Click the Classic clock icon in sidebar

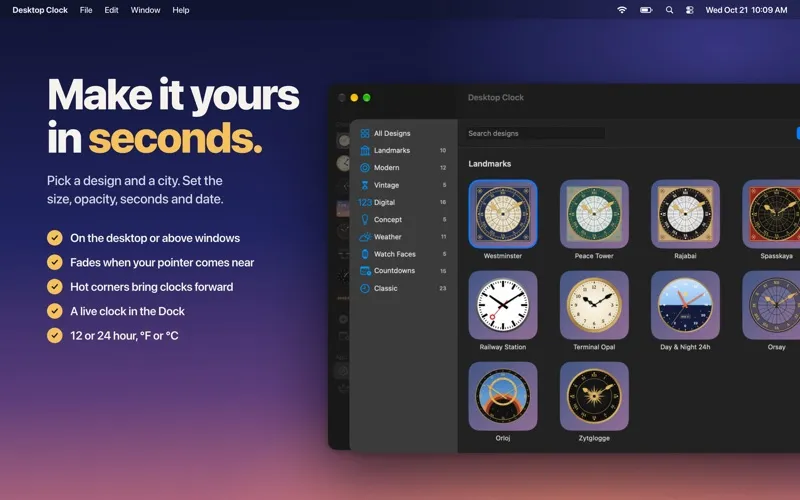365,288
